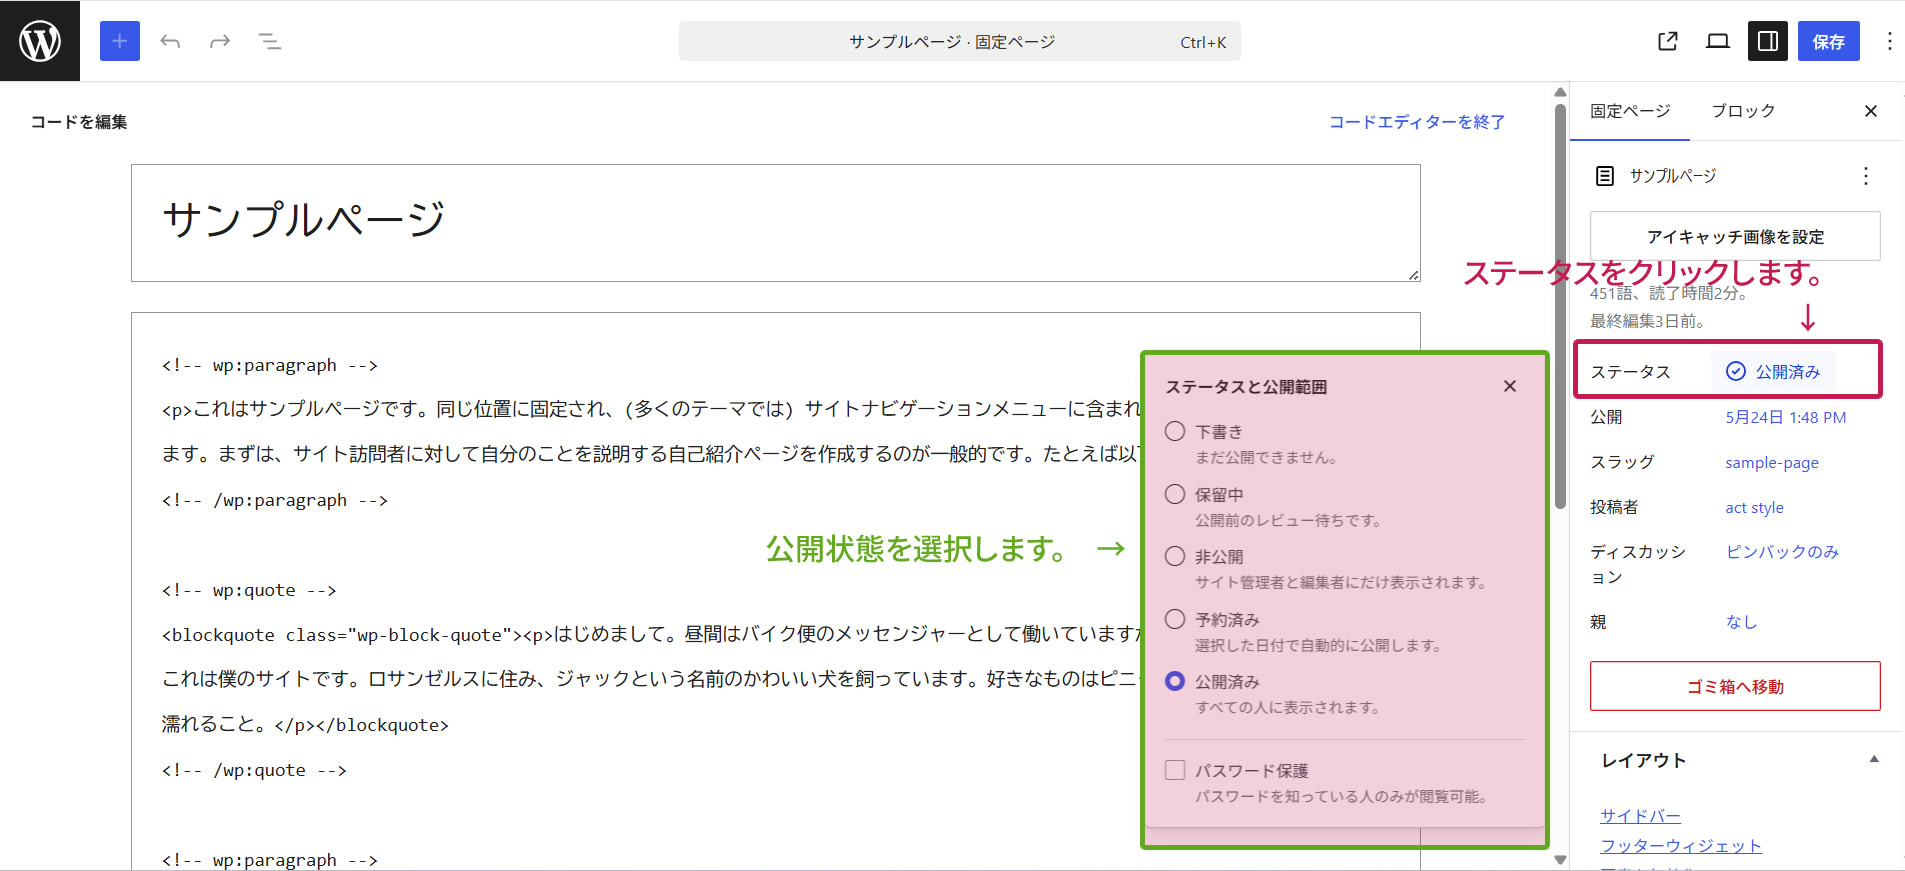This screenshot has width=1905, height=871.
Task: Click the desktop preview device icon
Action: (x=1718, y=41)
